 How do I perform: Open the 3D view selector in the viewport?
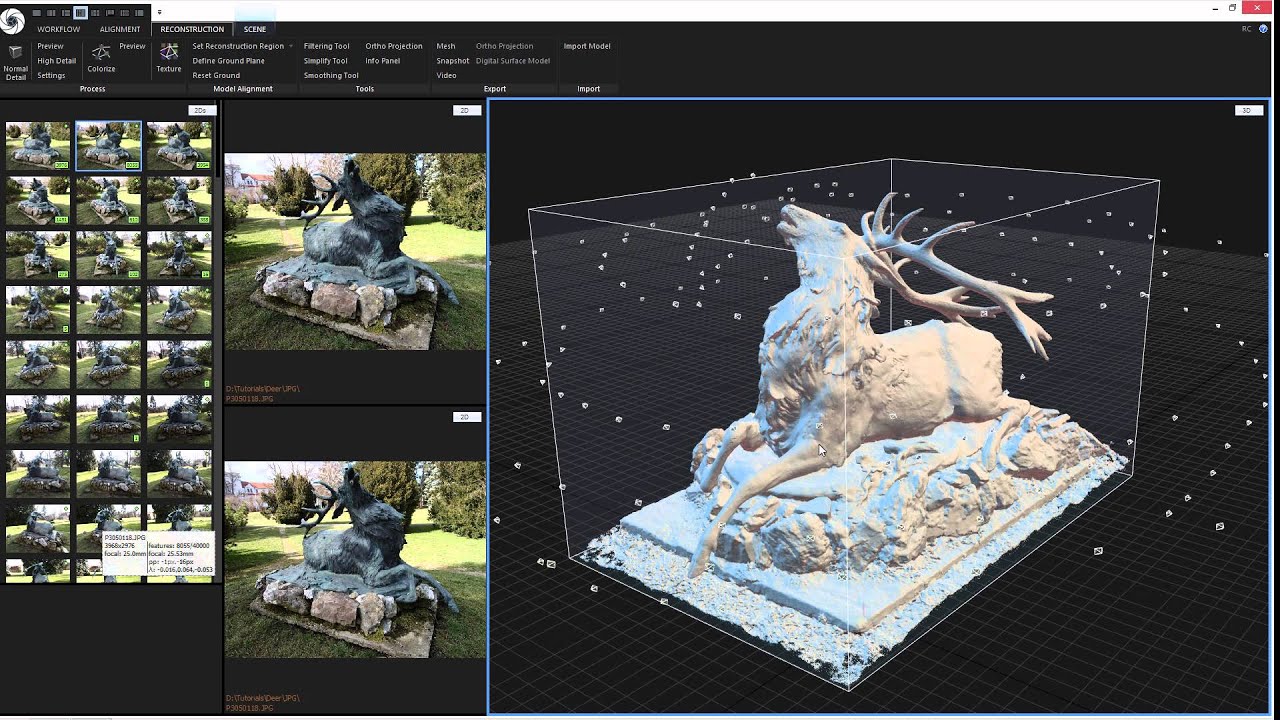point(1247,110)
